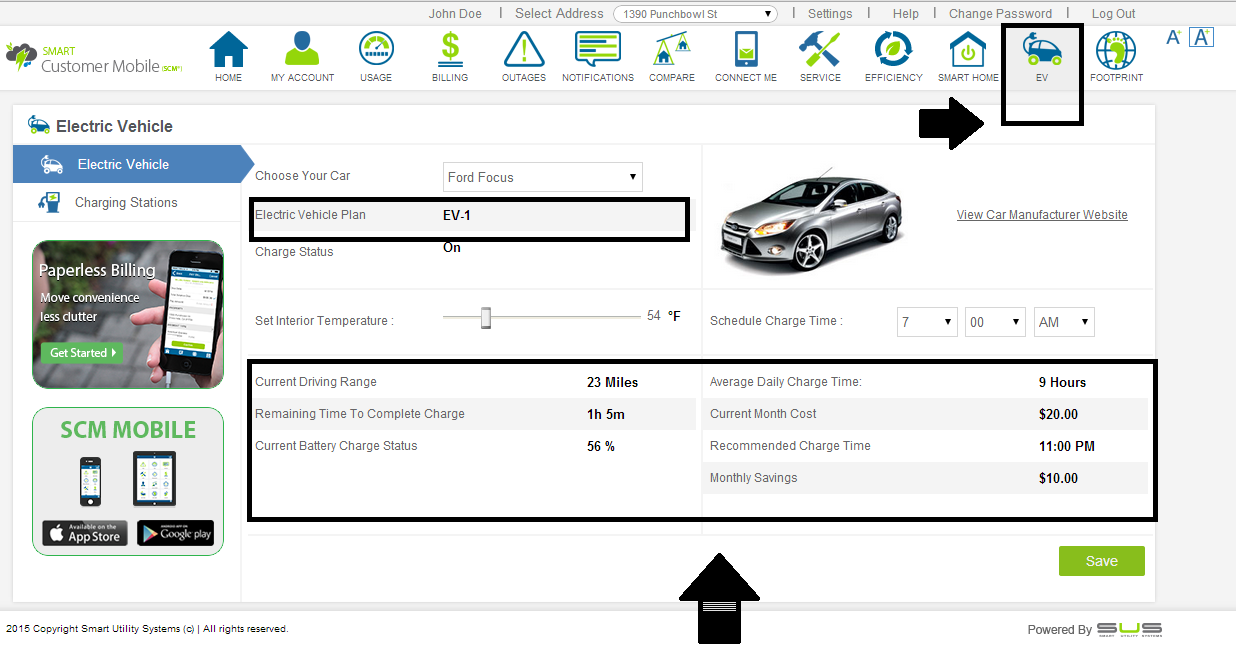Open the AM/PM schedule dropdown

(x=1064, y=322)
